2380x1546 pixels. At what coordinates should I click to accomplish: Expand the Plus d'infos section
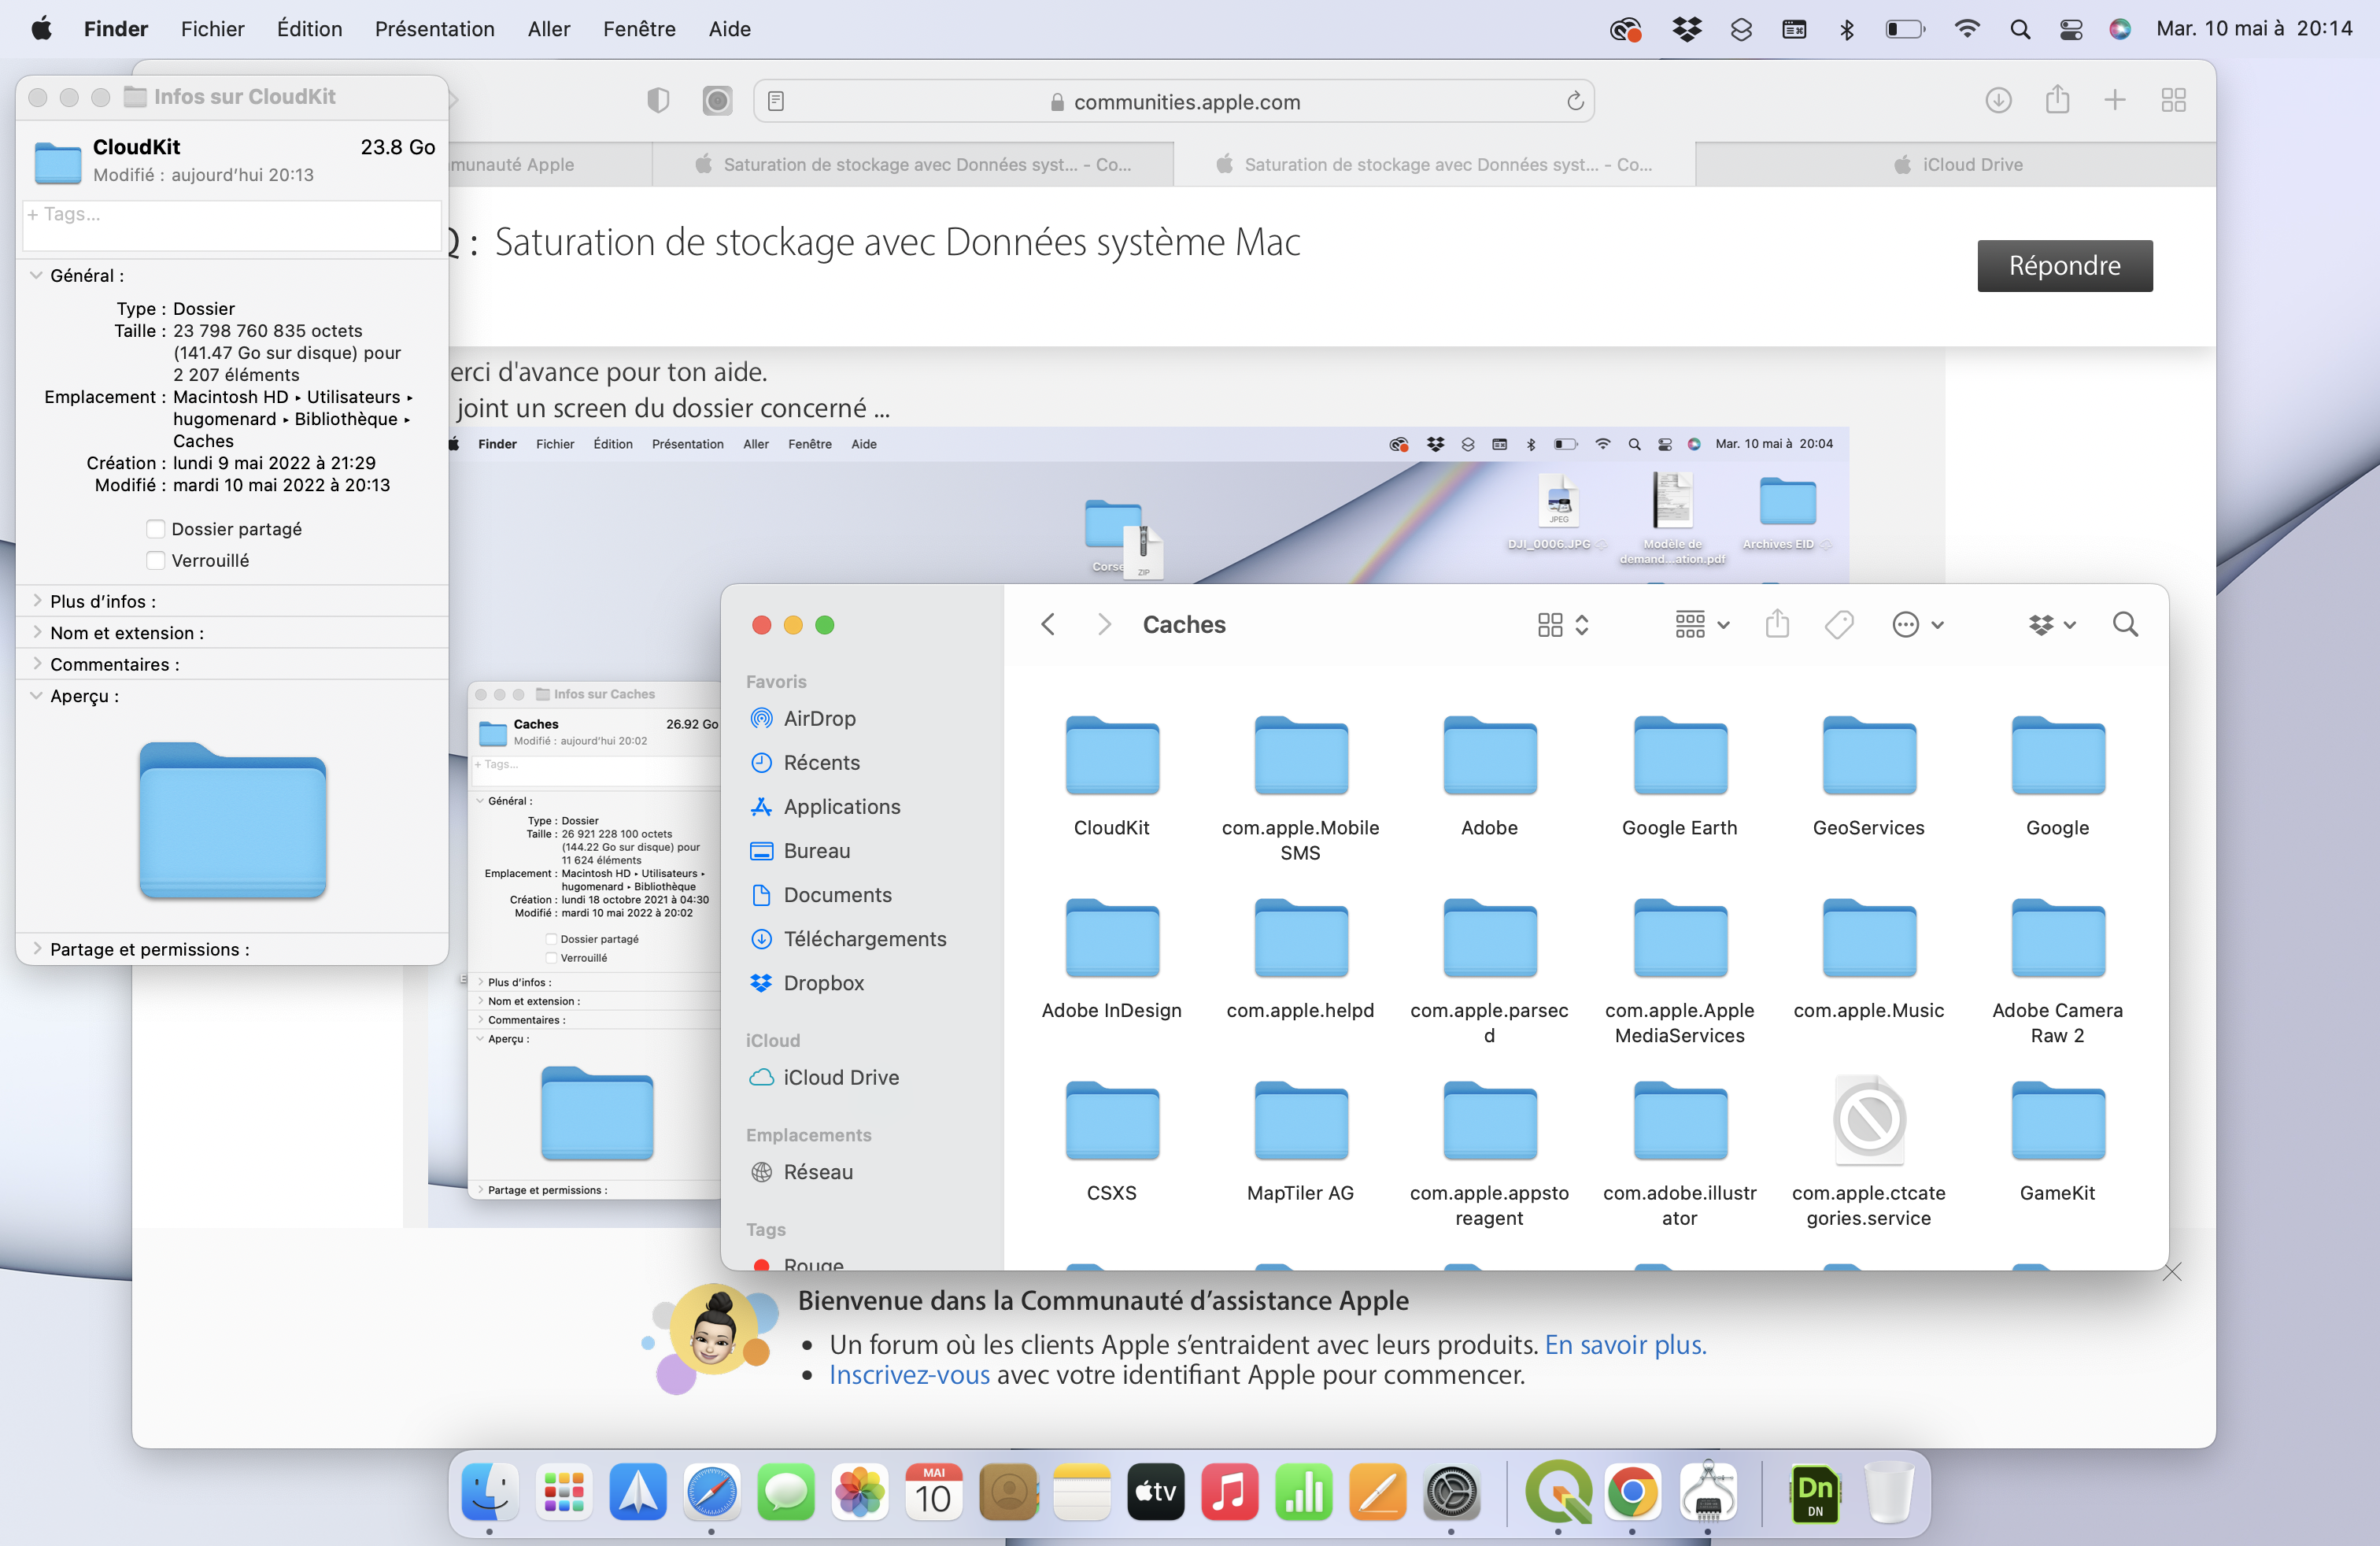[37, 601]
